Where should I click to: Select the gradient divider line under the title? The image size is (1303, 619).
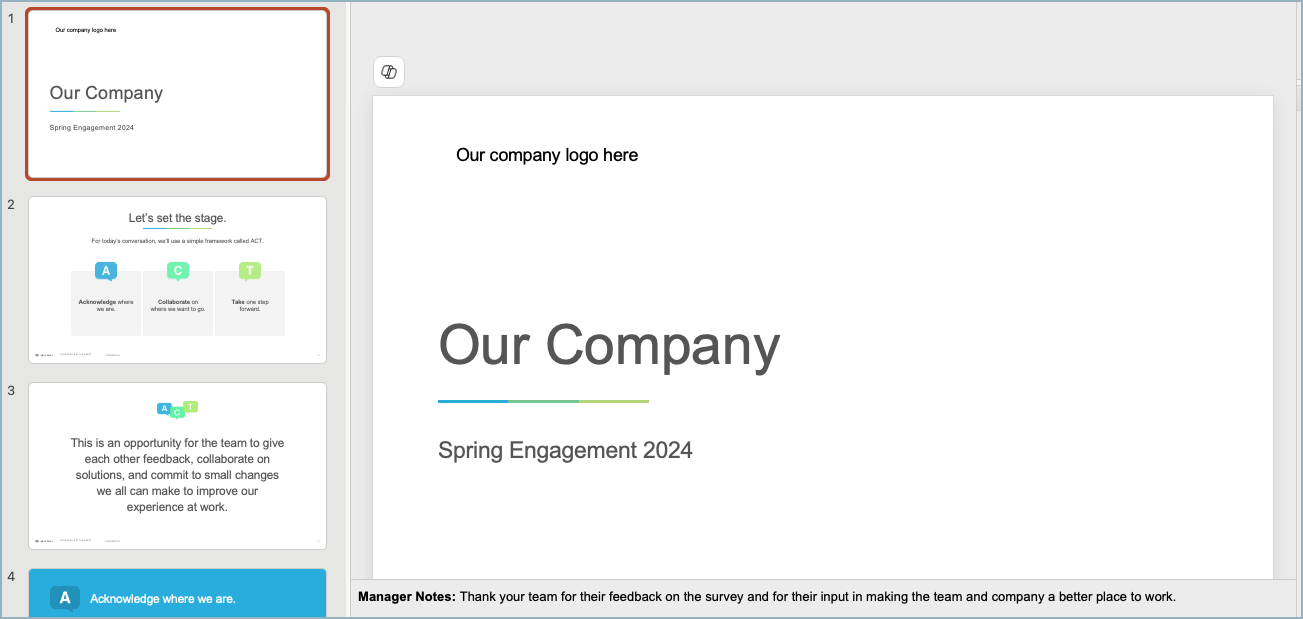[542, 400]
